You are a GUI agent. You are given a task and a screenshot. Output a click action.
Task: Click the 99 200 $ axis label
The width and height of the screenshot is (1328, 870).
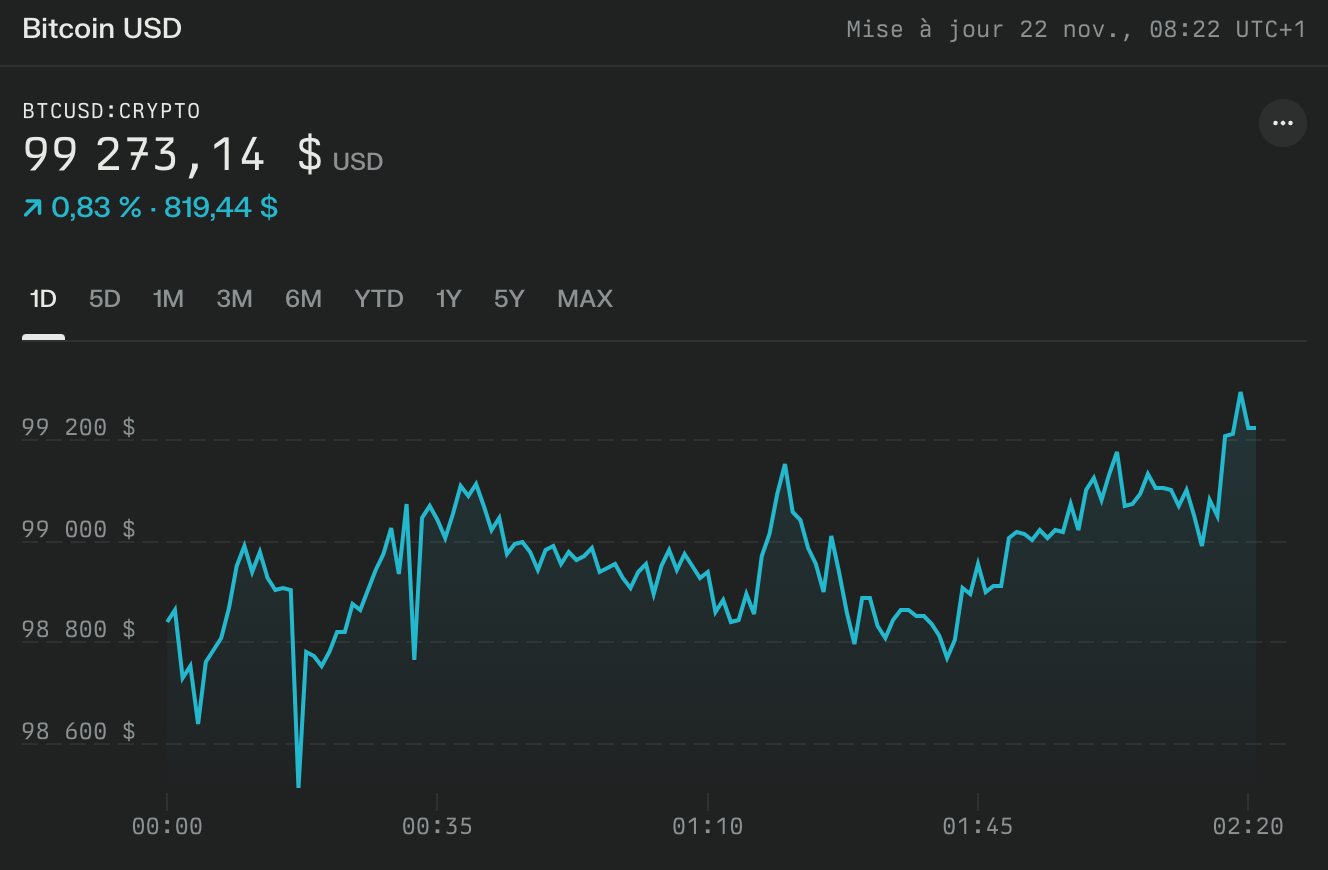(78, 428)
